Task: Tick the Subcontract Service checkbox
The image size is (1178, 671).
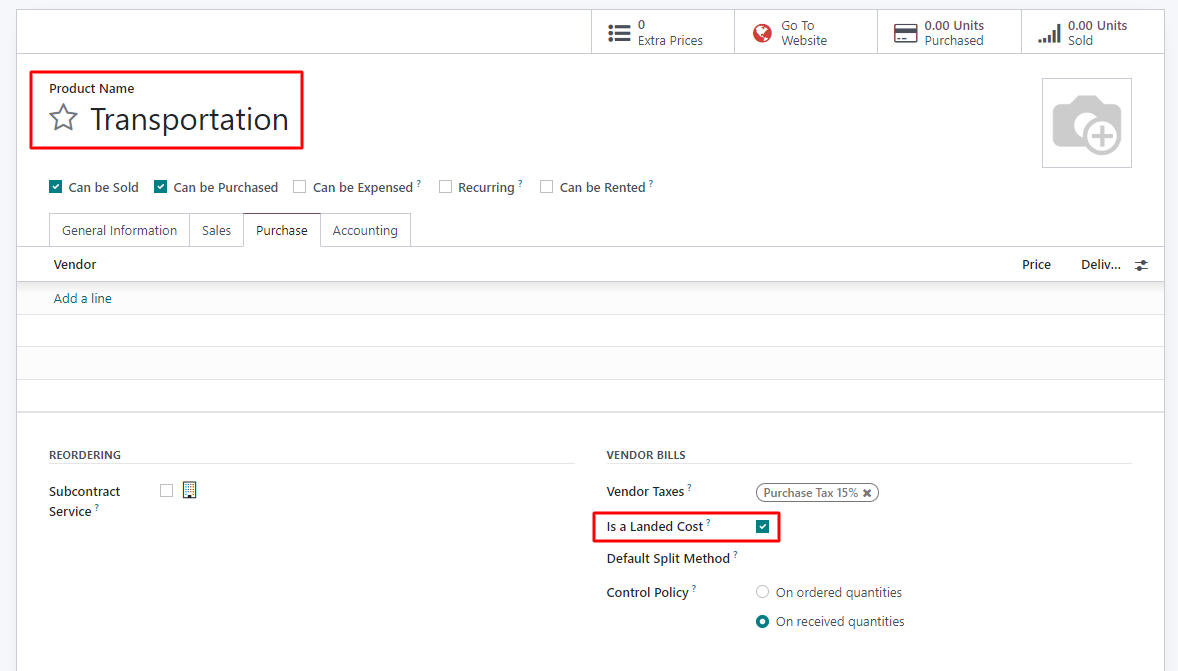Action: pos(167,491)
